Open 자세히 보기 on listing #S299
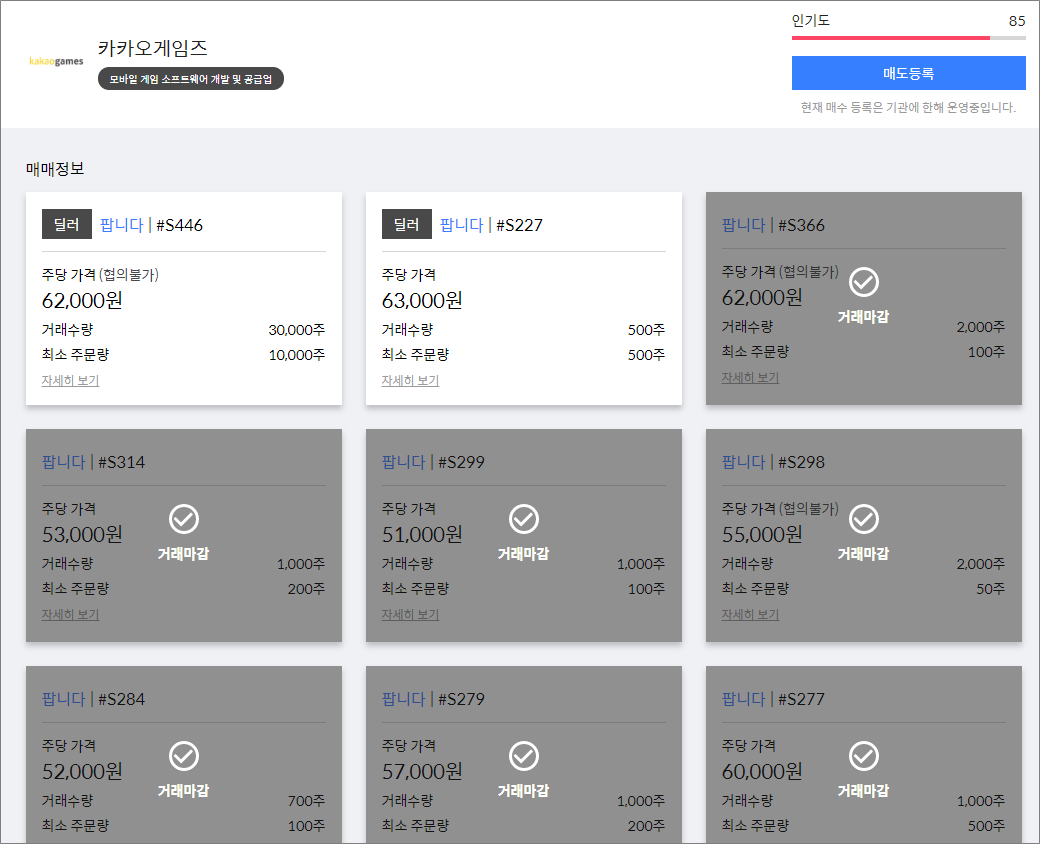 pos(411,615)
